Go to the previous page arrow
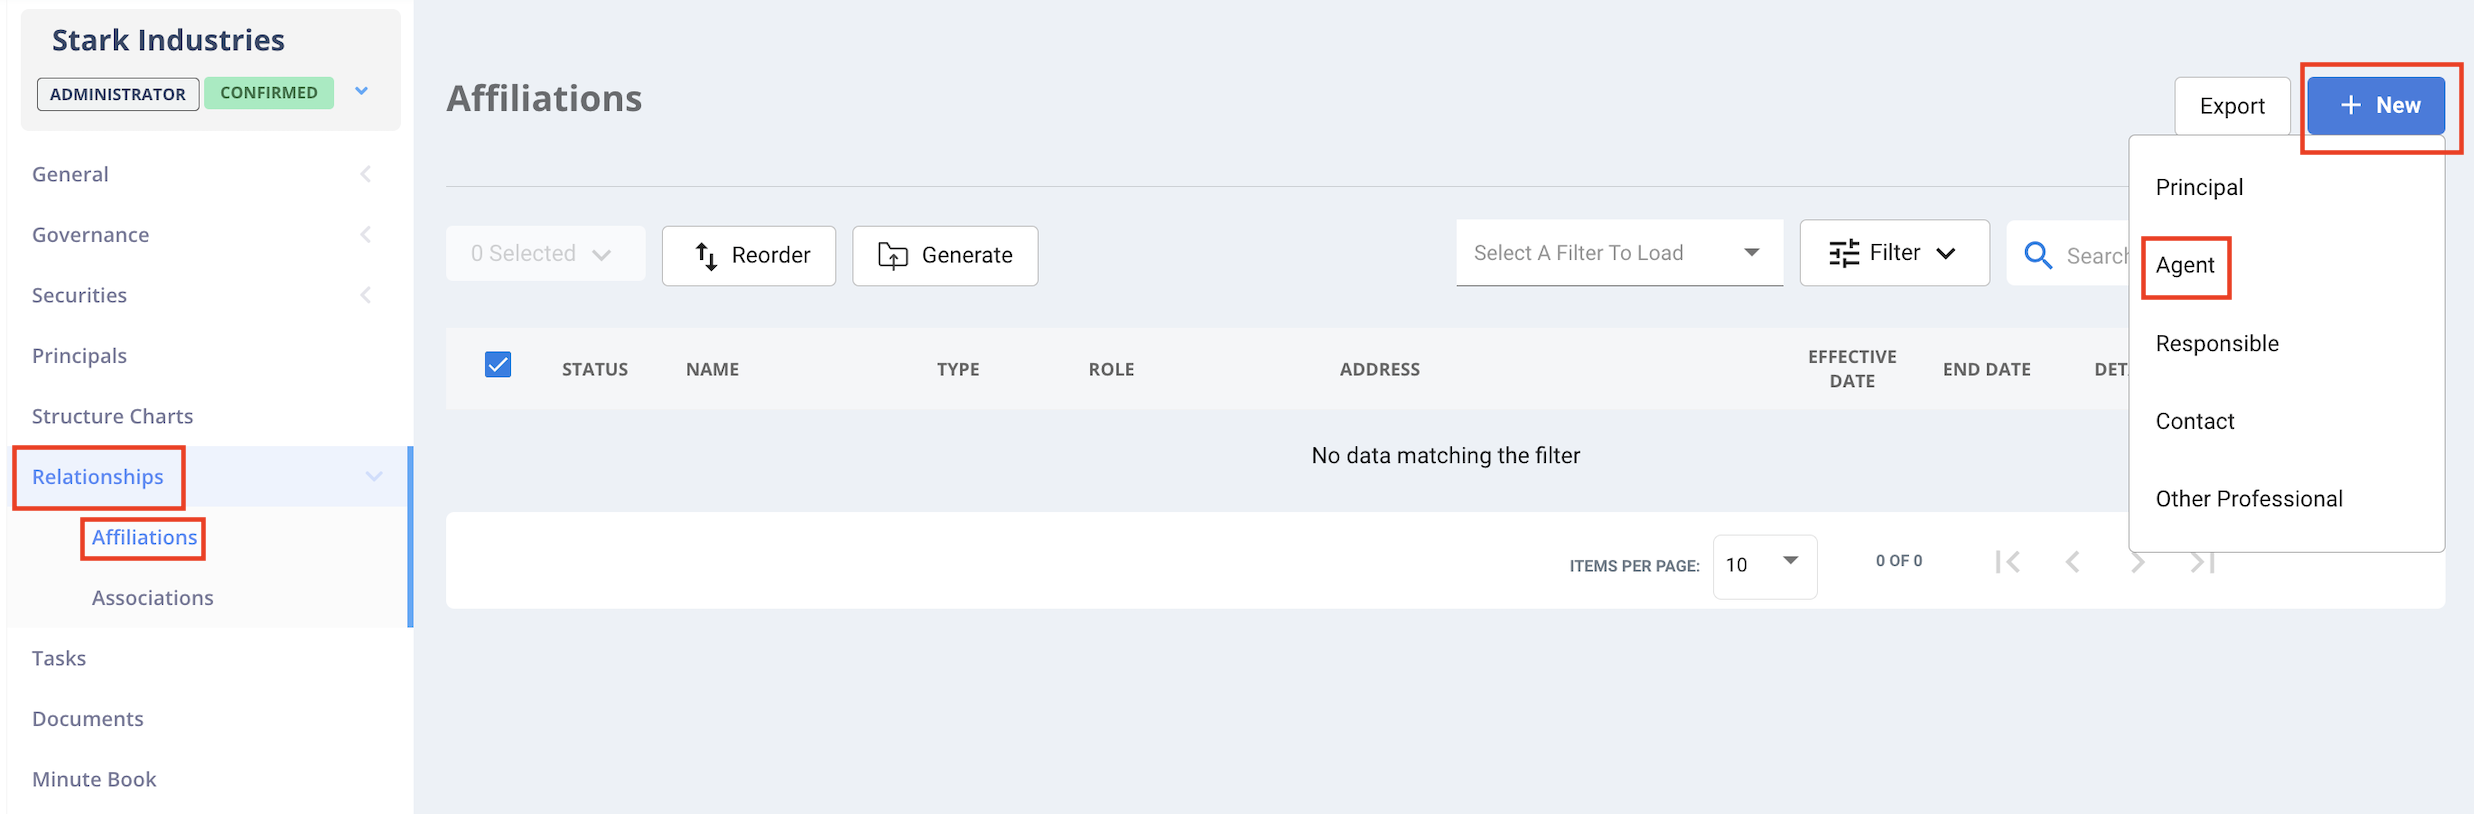Image resolution: width=2474 pixels, height=814 pixels. pos(2072,562)
